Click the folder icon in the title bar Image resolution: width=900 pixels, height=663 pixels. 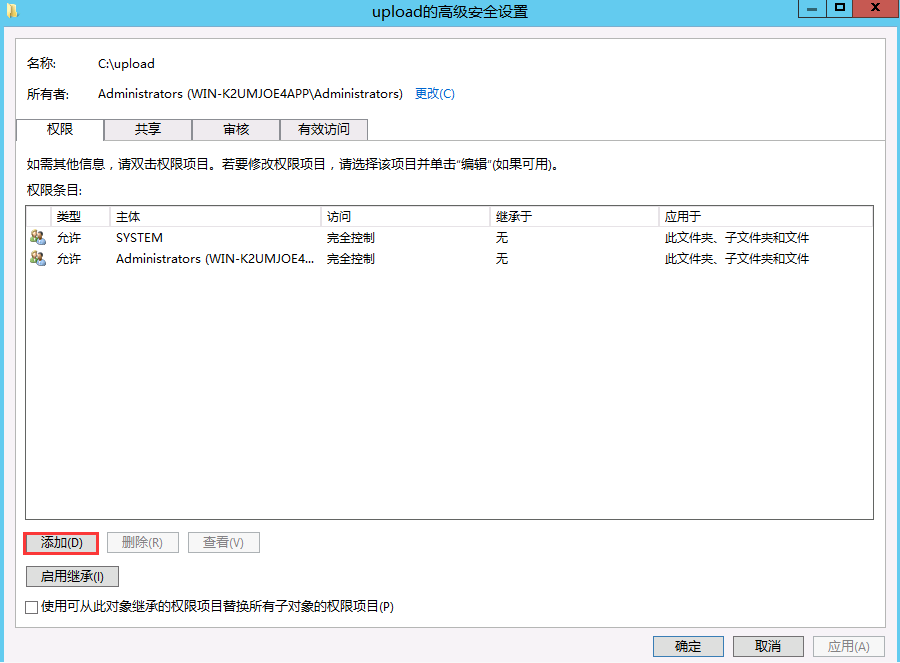point(11,10)
